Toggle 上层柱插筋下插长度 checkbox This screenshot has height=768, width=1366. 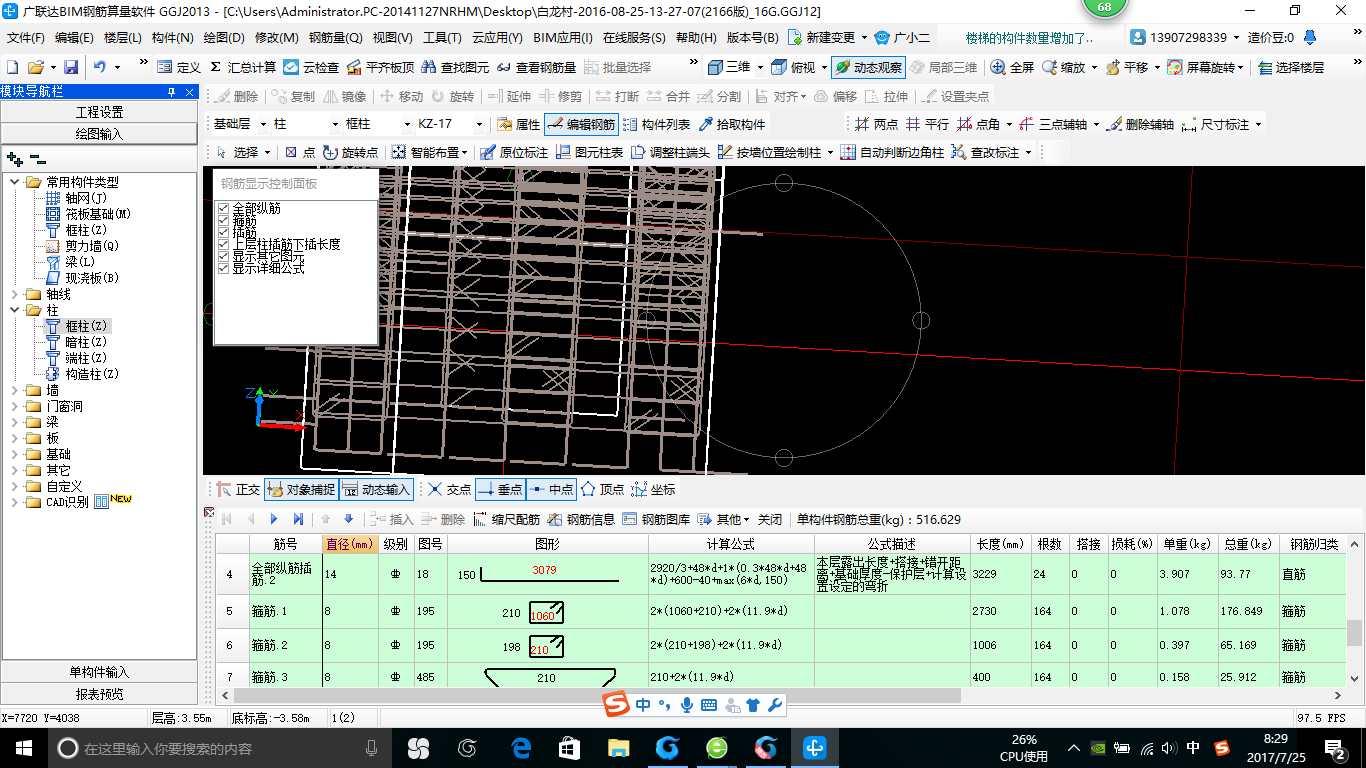(223, 245)
